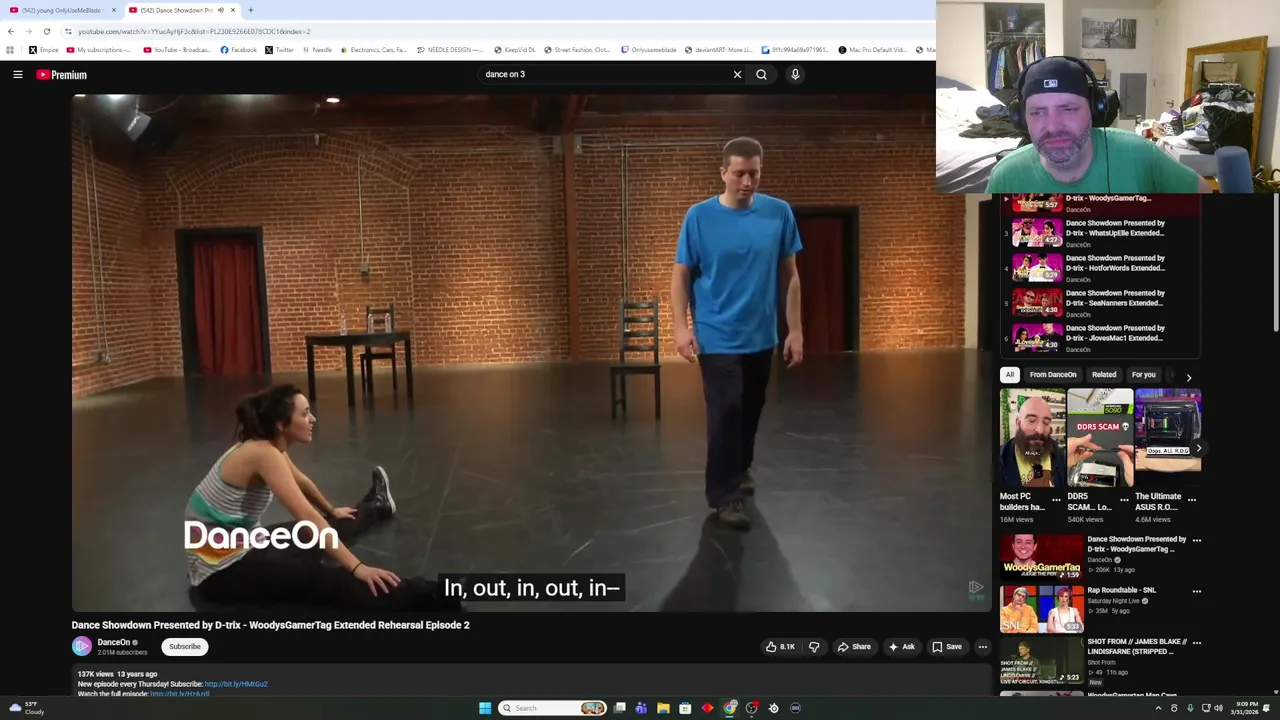Play playlist item HotforWords Extended
Screen dimensions: 1280x720
pos(1100,268)
